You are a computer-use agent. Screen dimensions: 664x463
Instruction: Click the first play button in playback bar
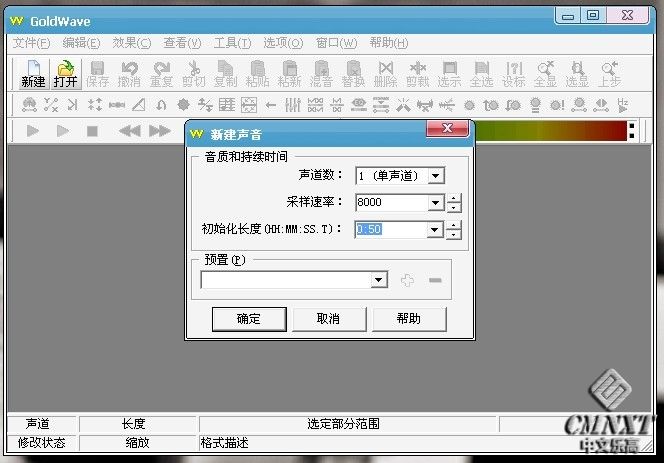coord(33,131)
